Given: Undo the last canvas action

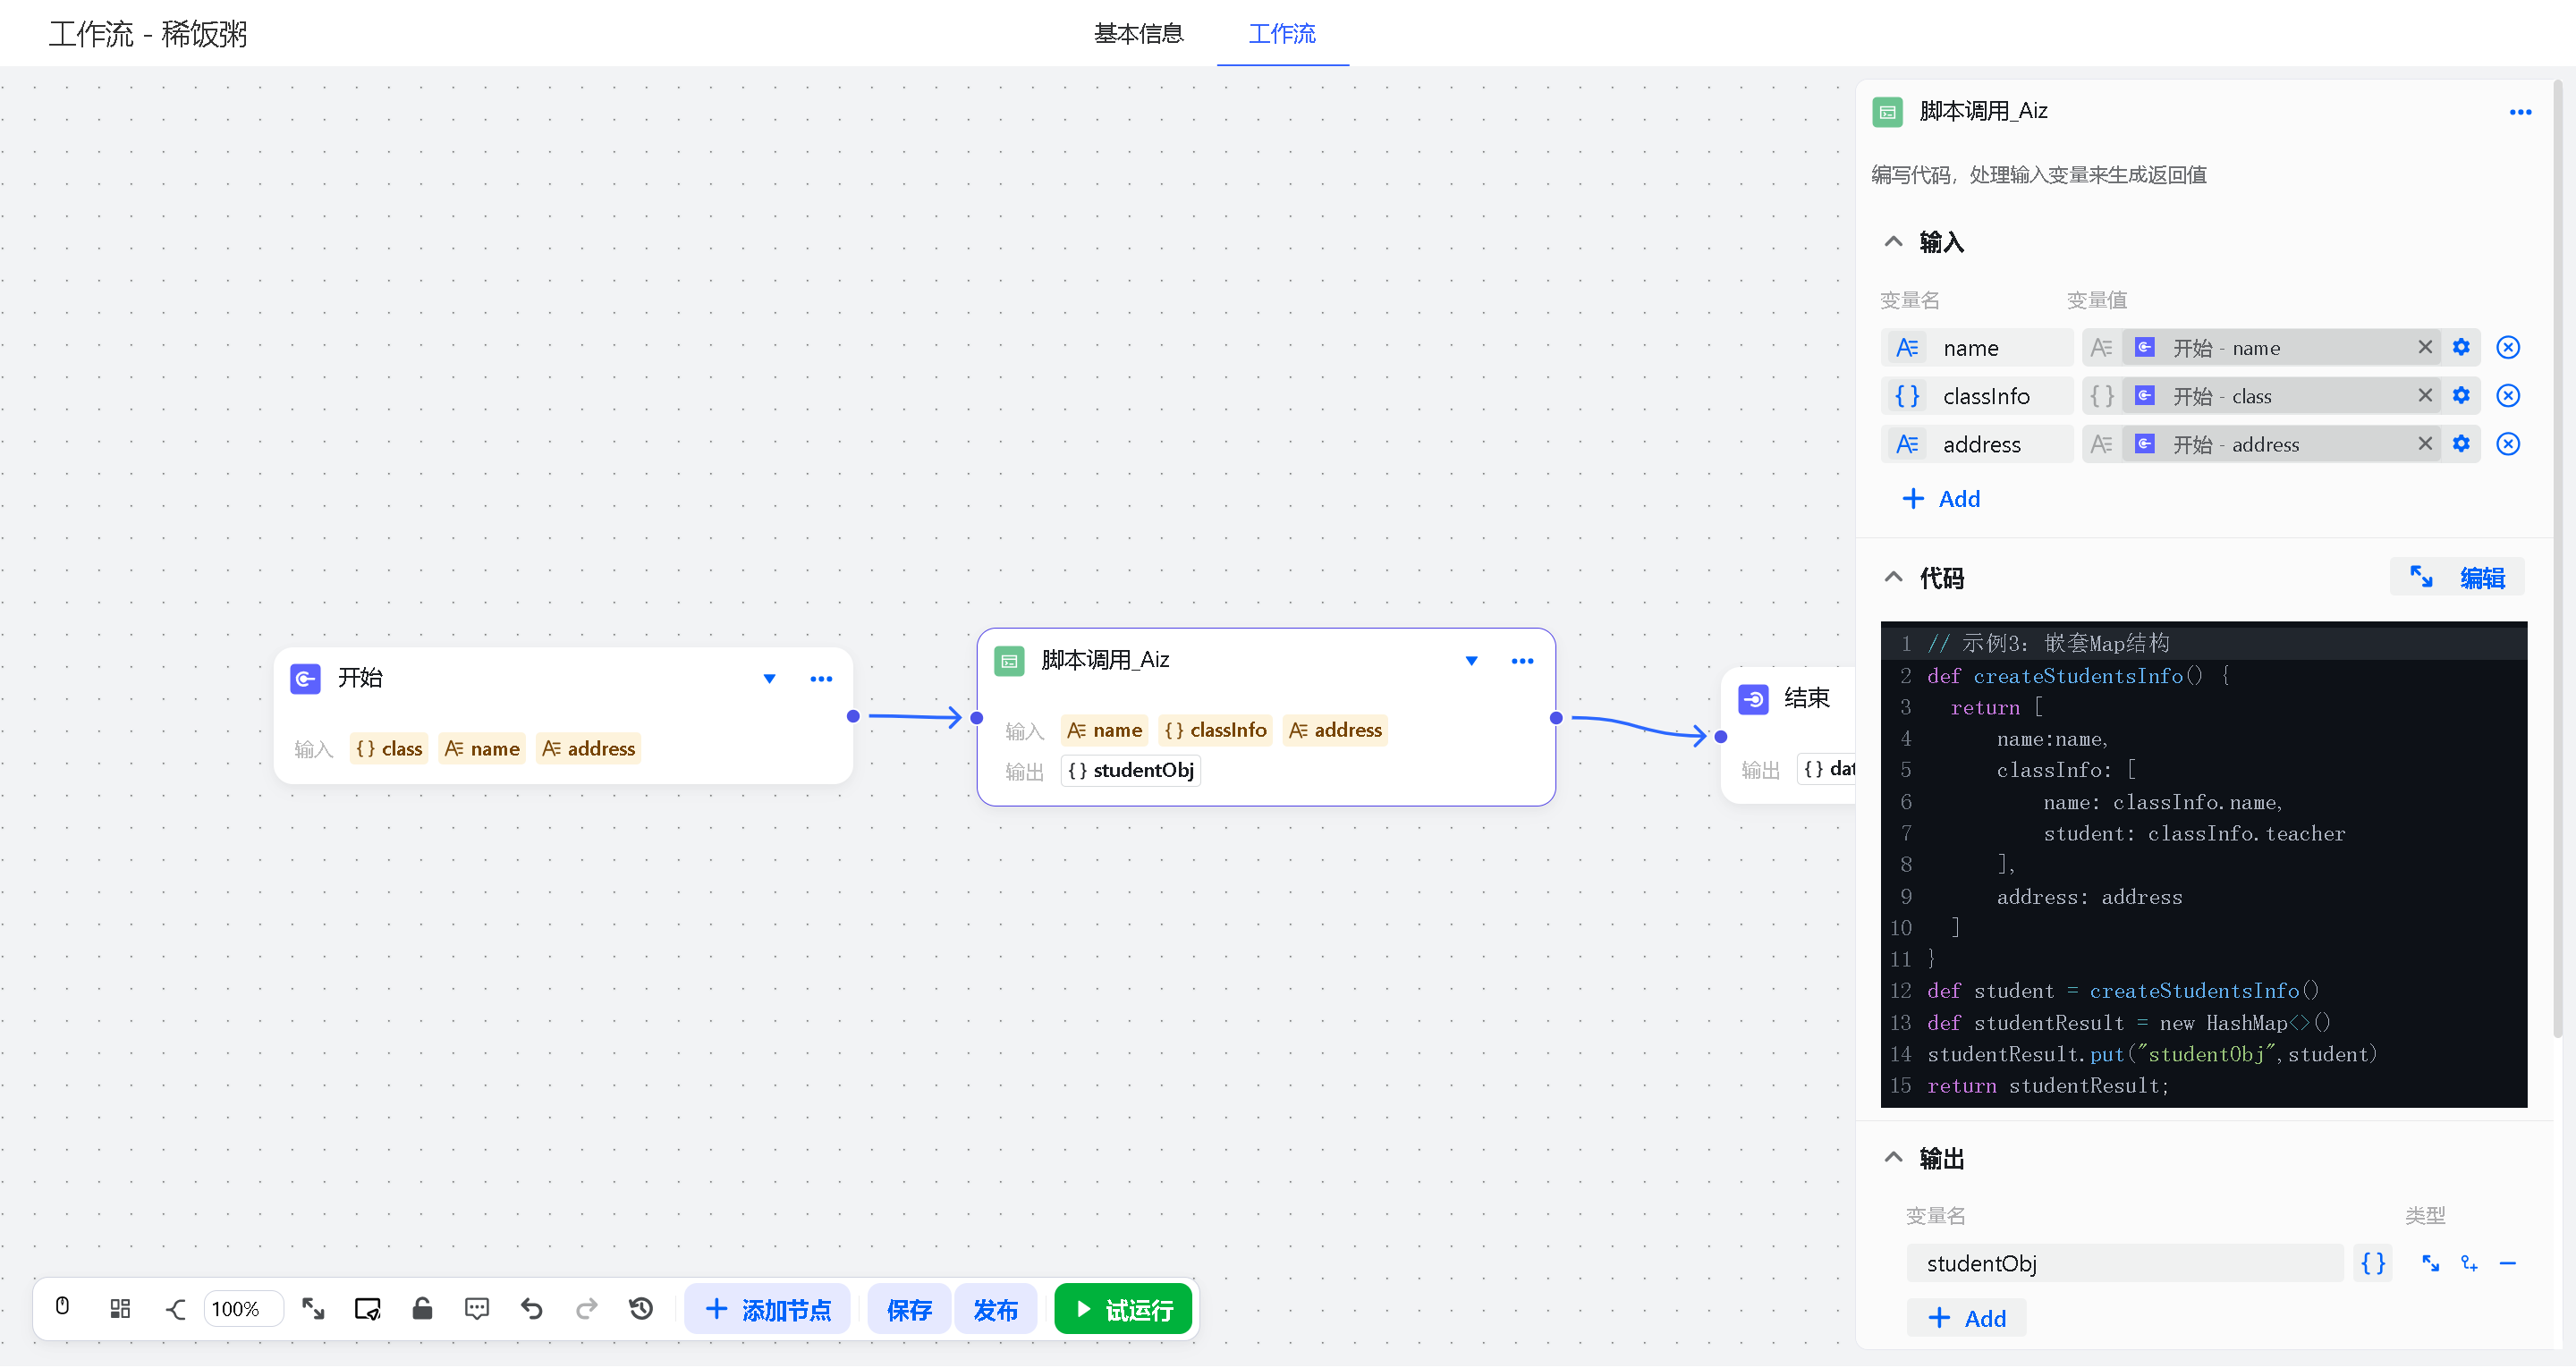Looking at the screenshot, I should pyautogui.click(x=532, y=1308).
